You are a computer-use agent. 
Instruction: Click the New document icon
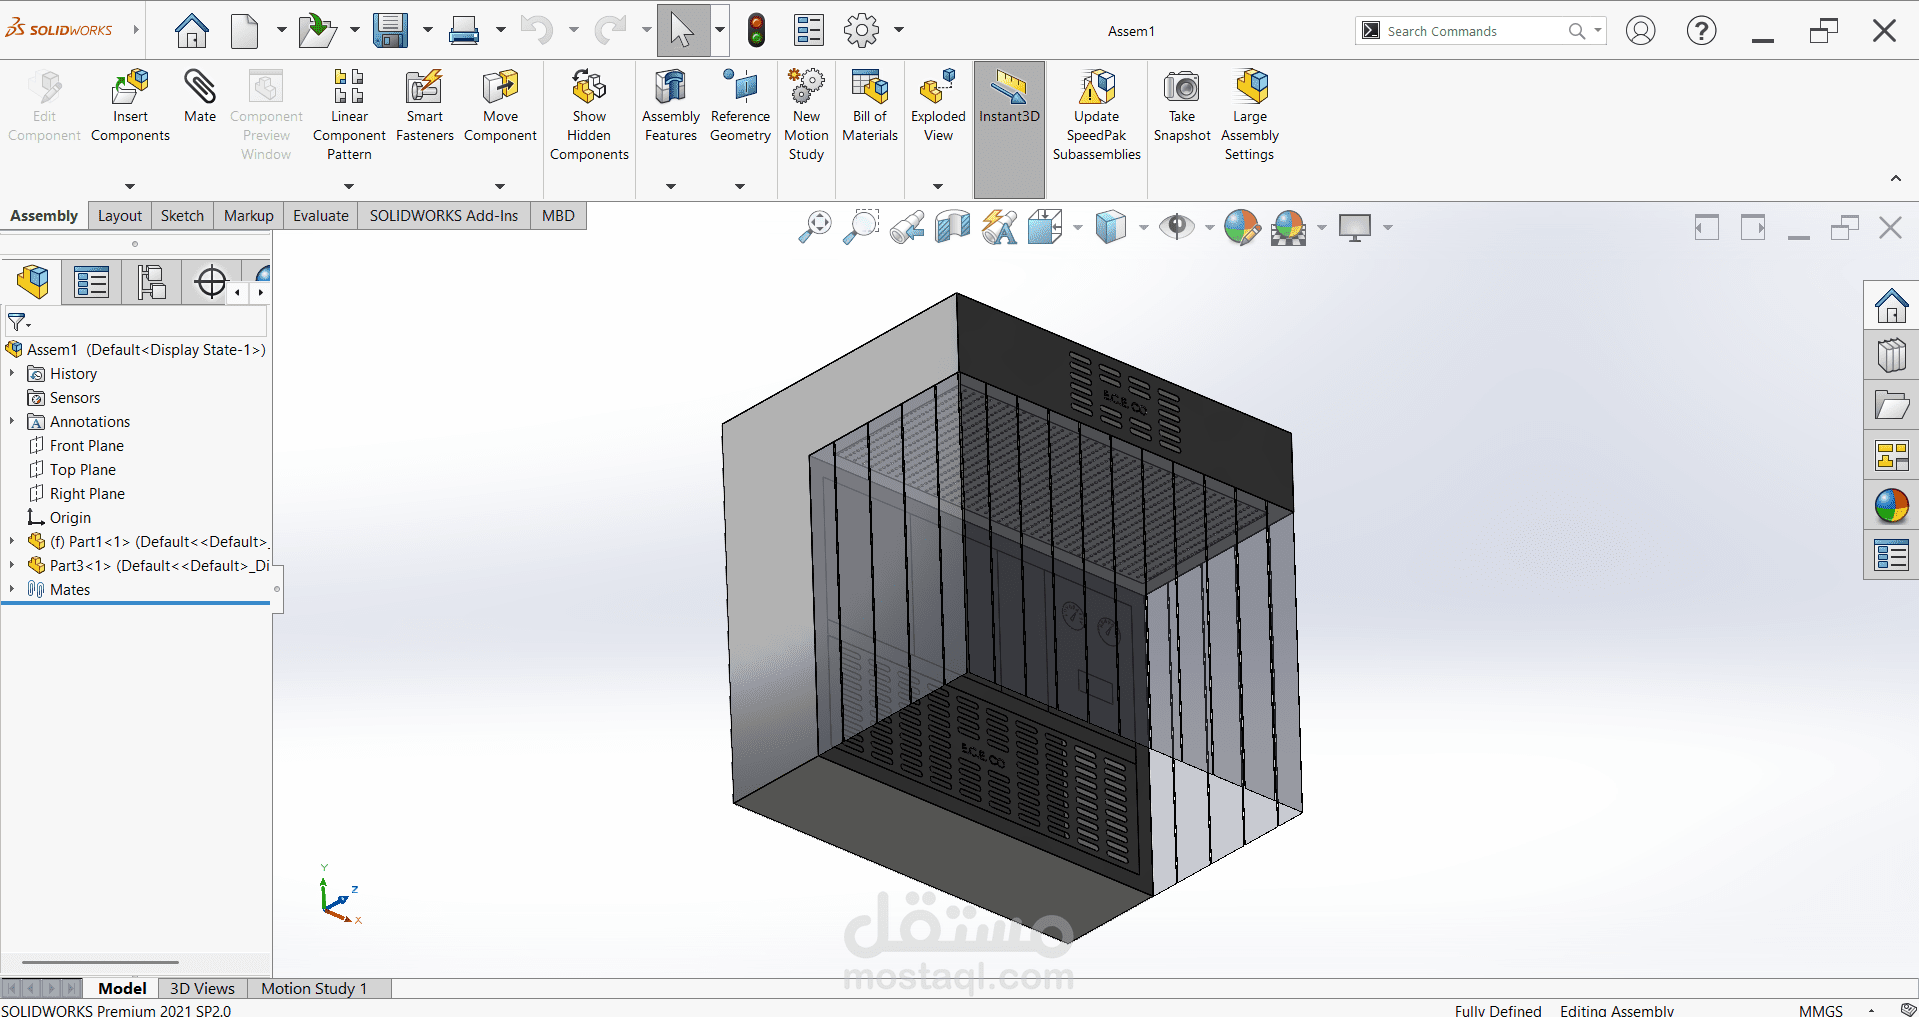[245, 31]
